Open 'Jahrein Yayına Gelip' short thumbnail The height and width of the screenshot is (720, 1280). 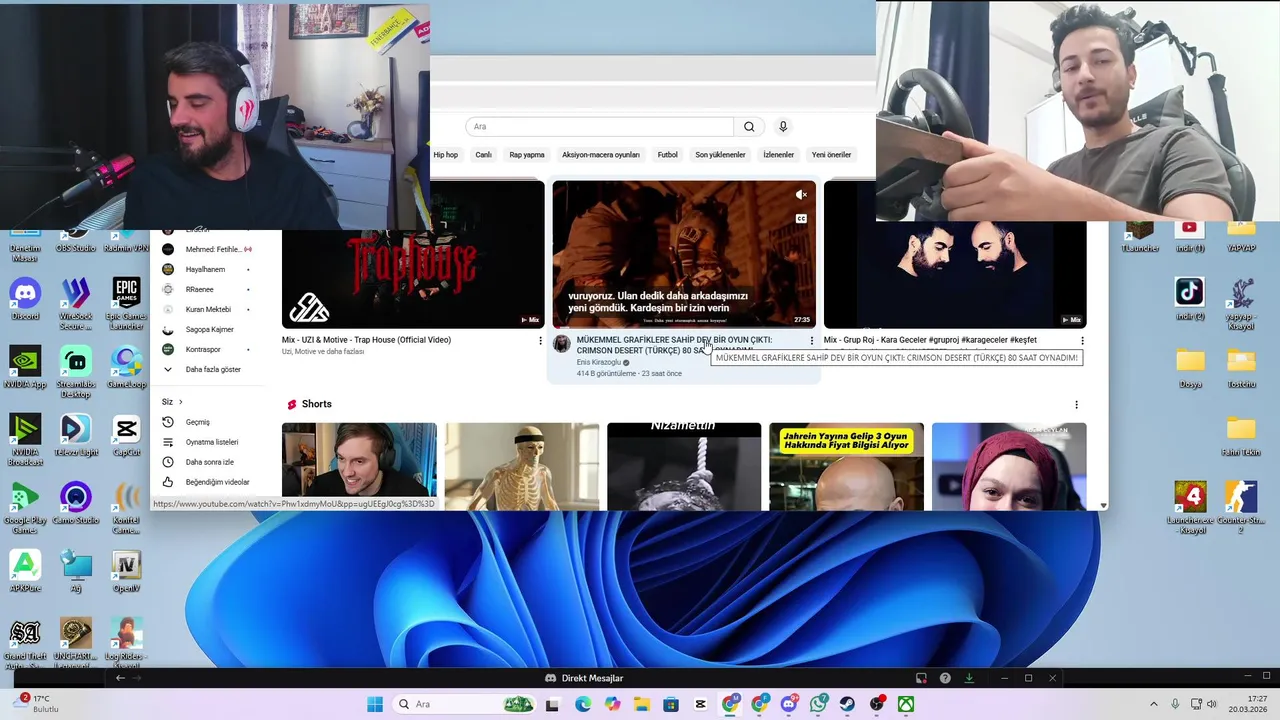coord(846,466)
